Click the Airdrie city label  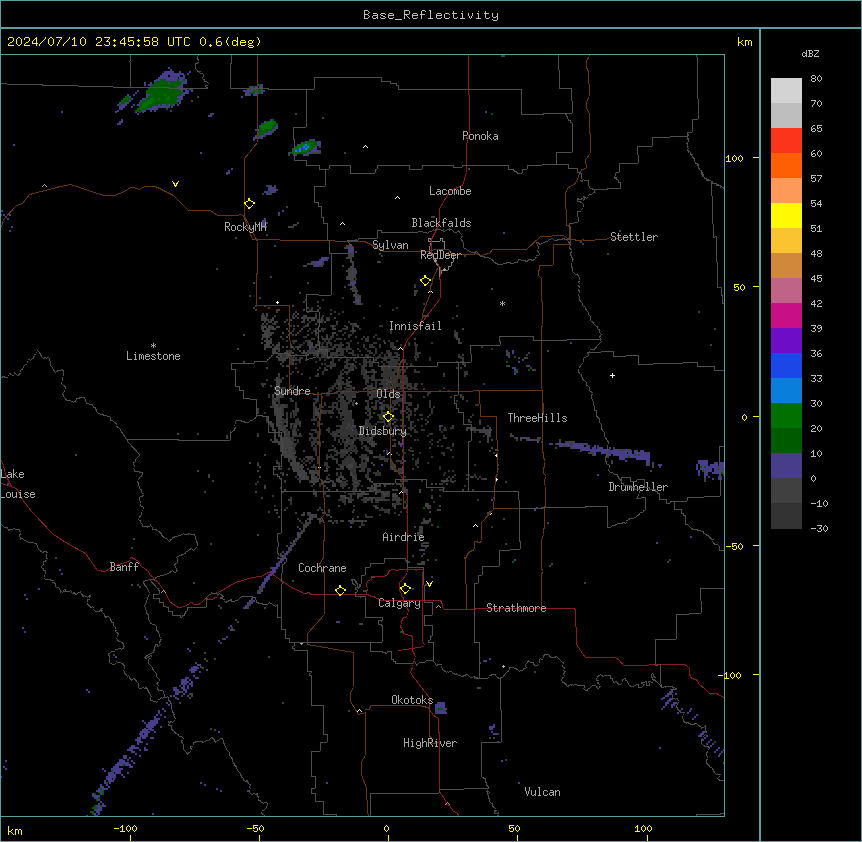(403, 537)
